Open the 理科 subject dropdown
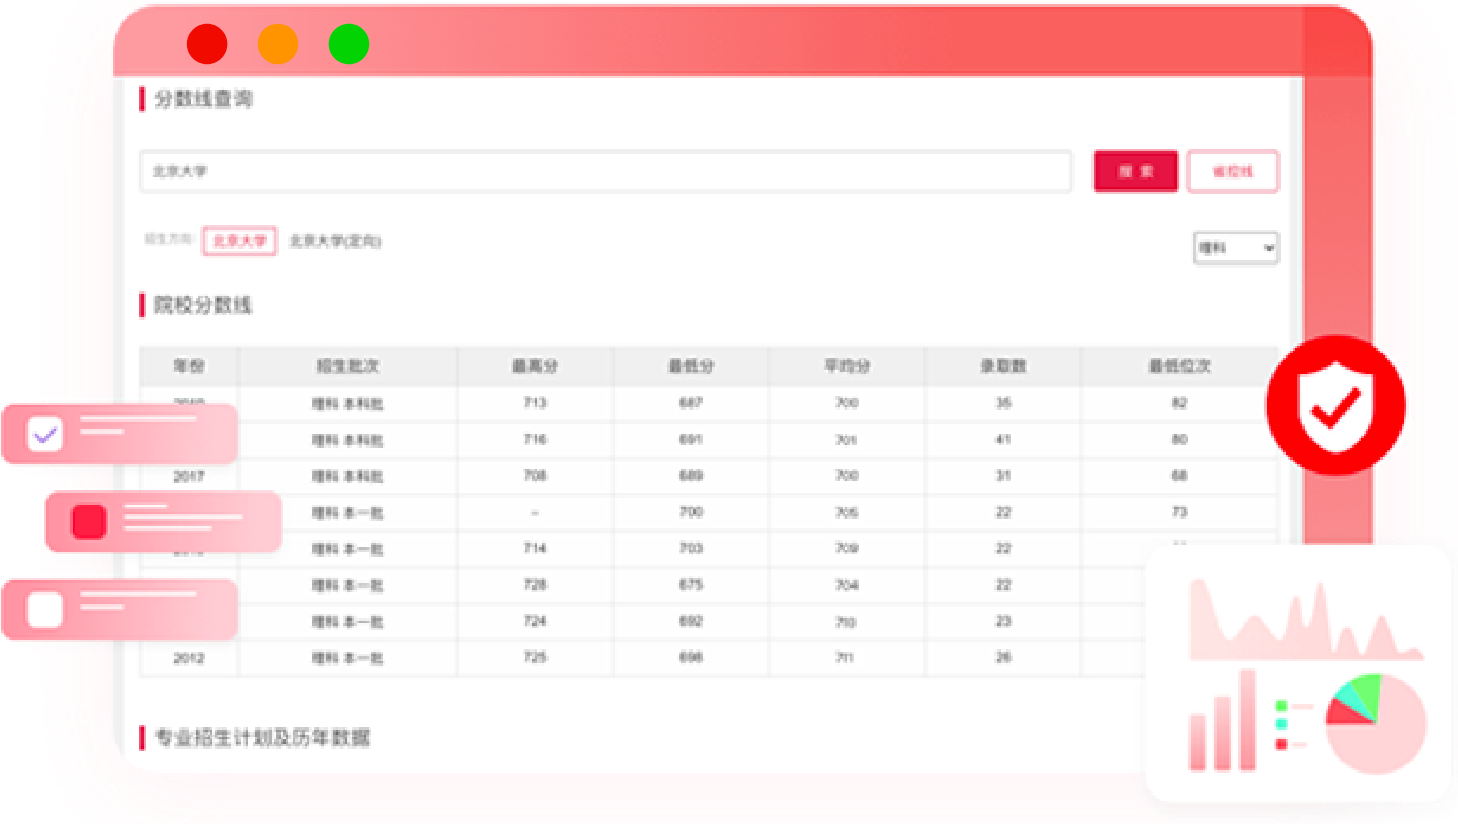 pyautogui.click(x=1236, y=248)
